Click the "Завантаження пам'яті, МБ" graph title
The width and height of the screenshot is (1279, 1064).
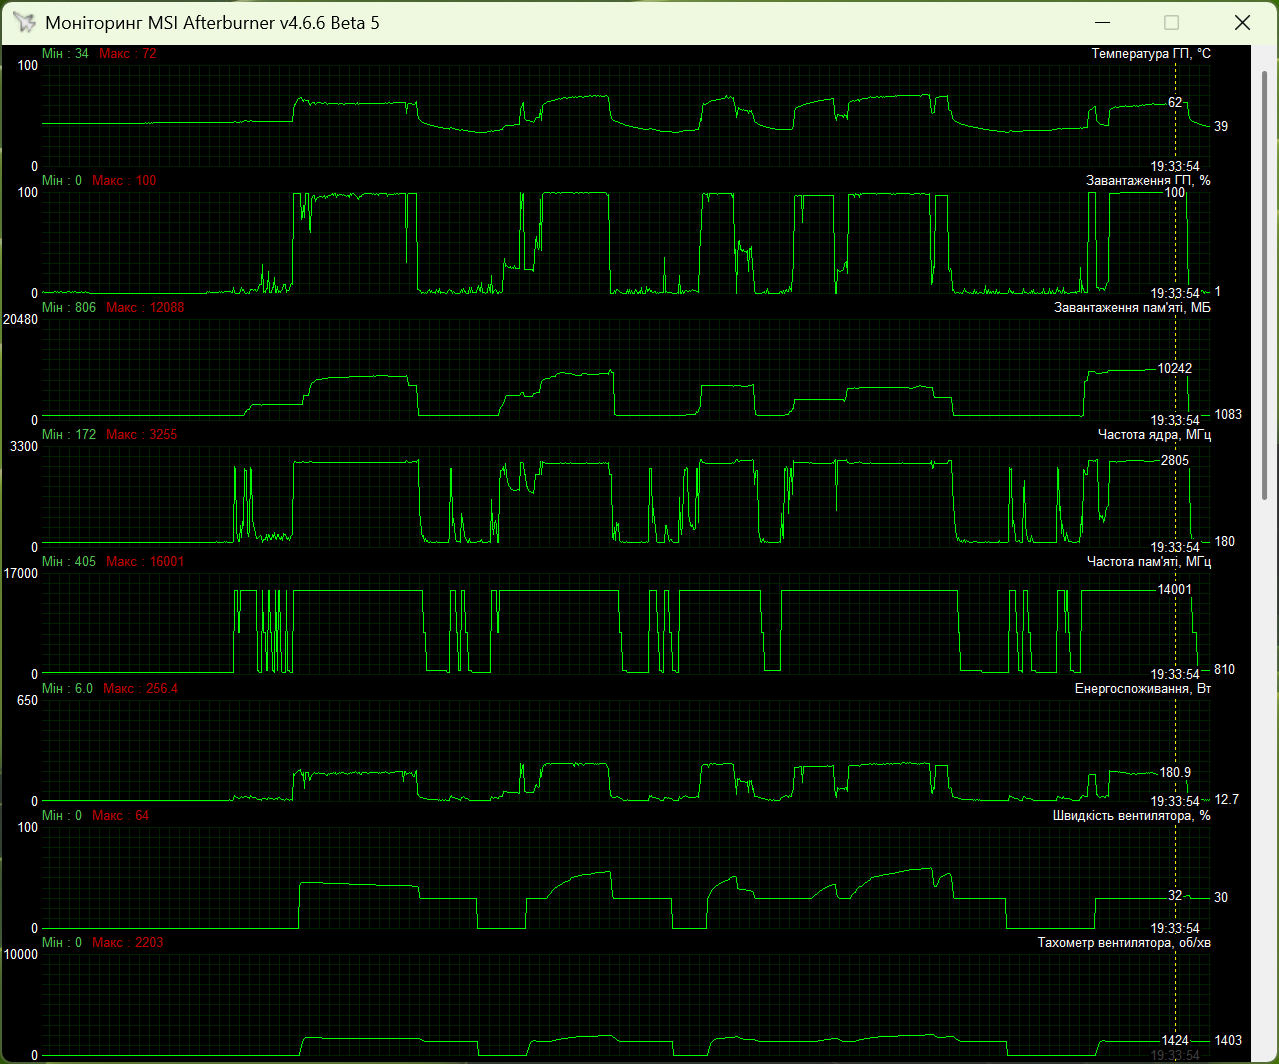tap(1132, 308)
